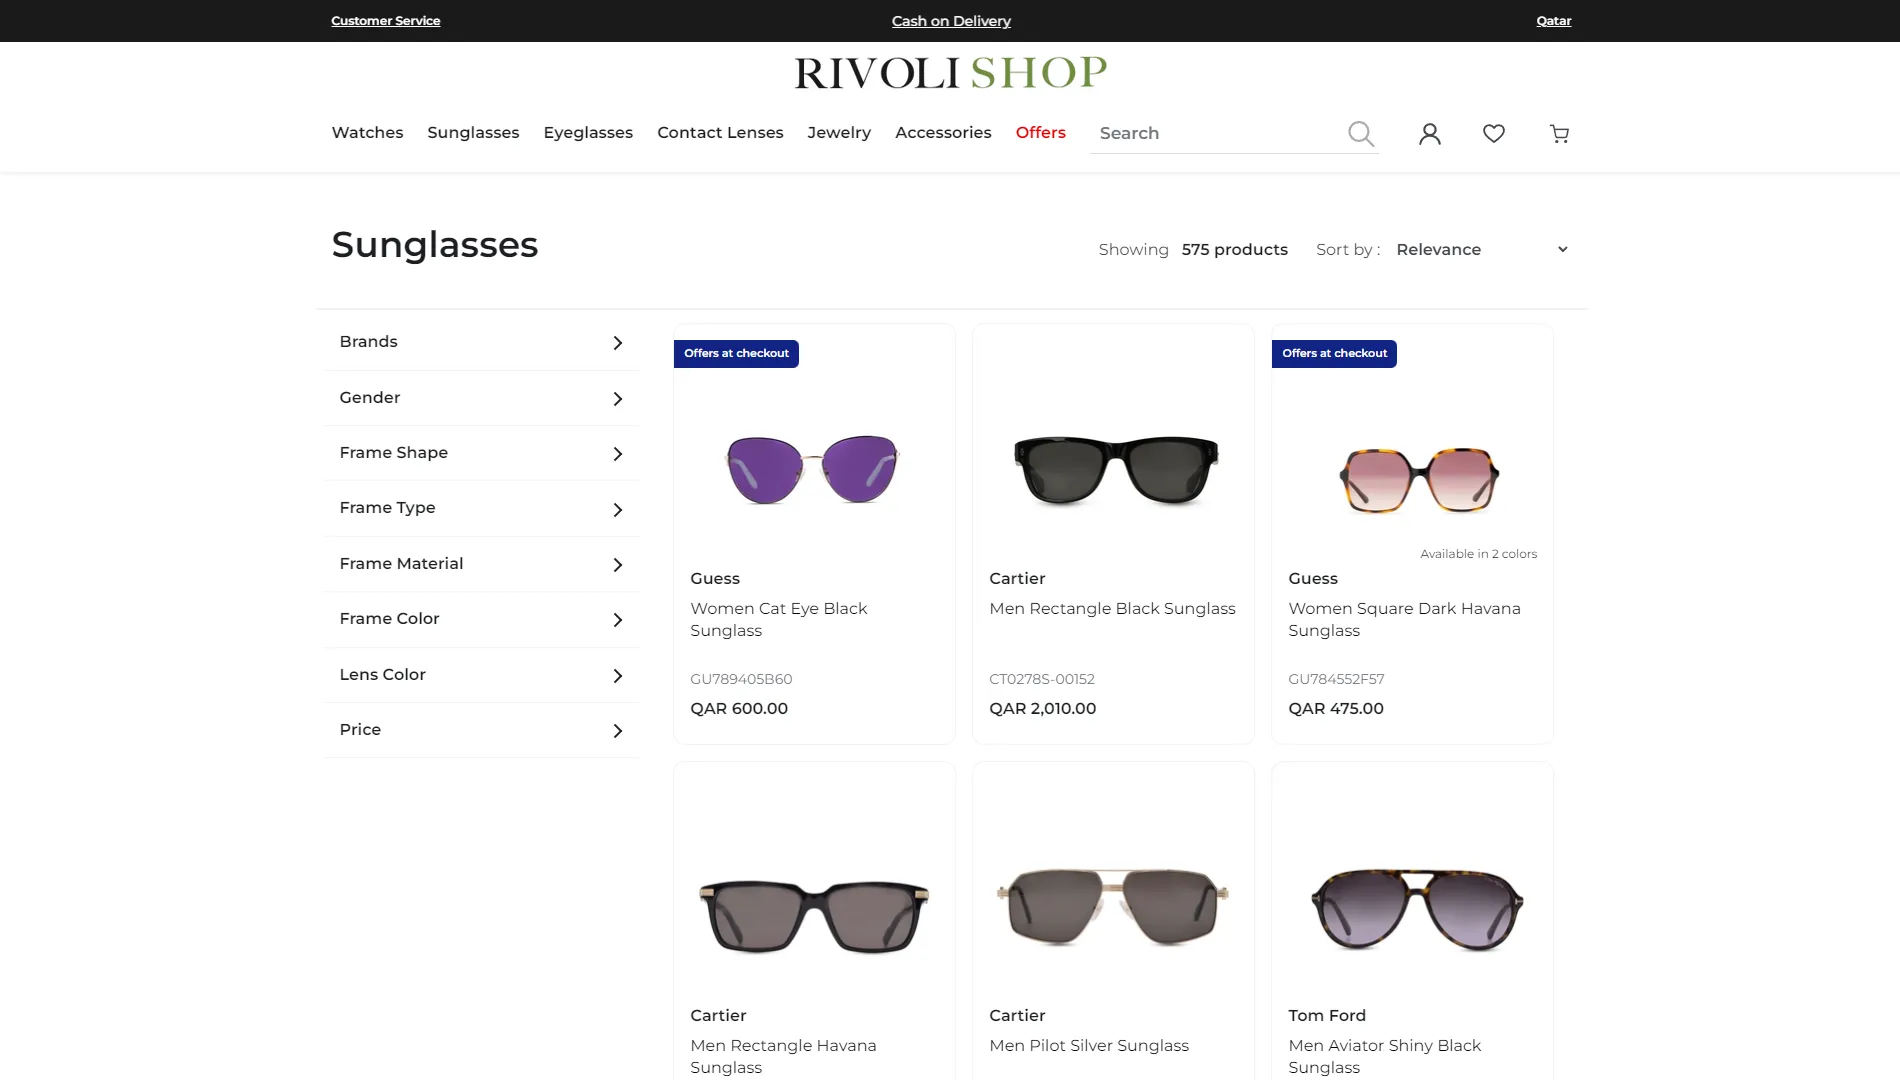The image size is (1900, 1080).
Task: Open the wishlist heart icon
Action: pos(1494,133)
